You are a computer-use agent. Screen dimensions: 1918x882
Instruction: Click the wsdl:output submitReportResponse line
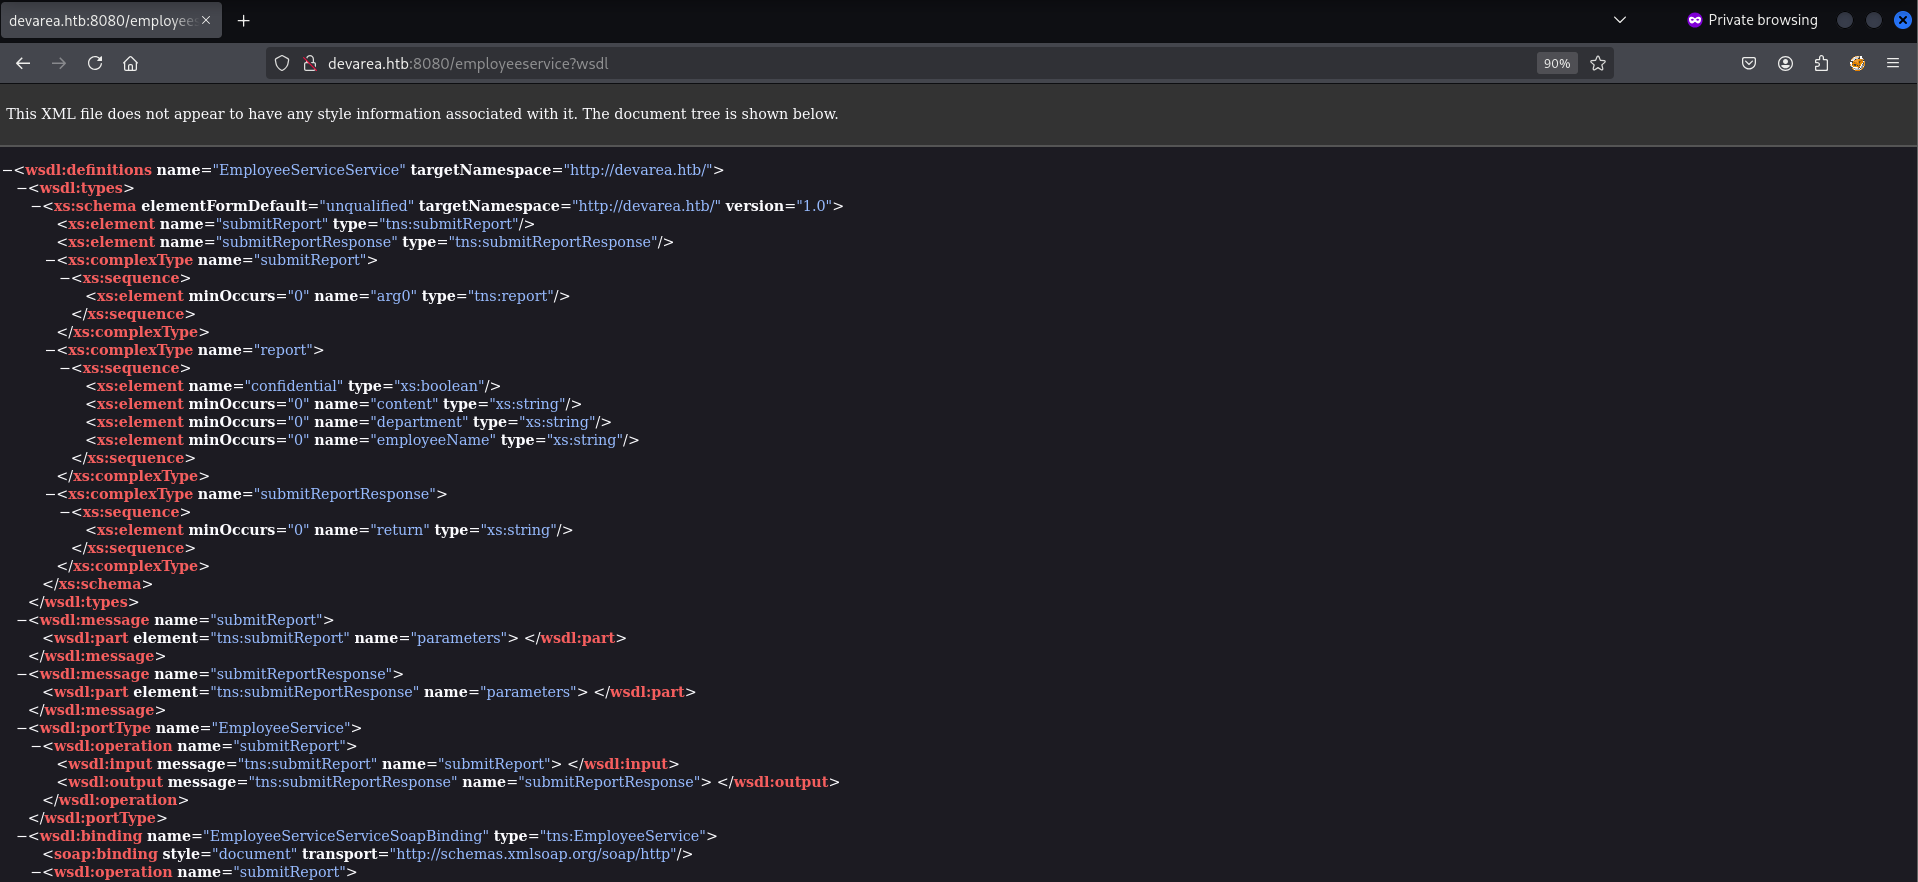click(448, 782)
